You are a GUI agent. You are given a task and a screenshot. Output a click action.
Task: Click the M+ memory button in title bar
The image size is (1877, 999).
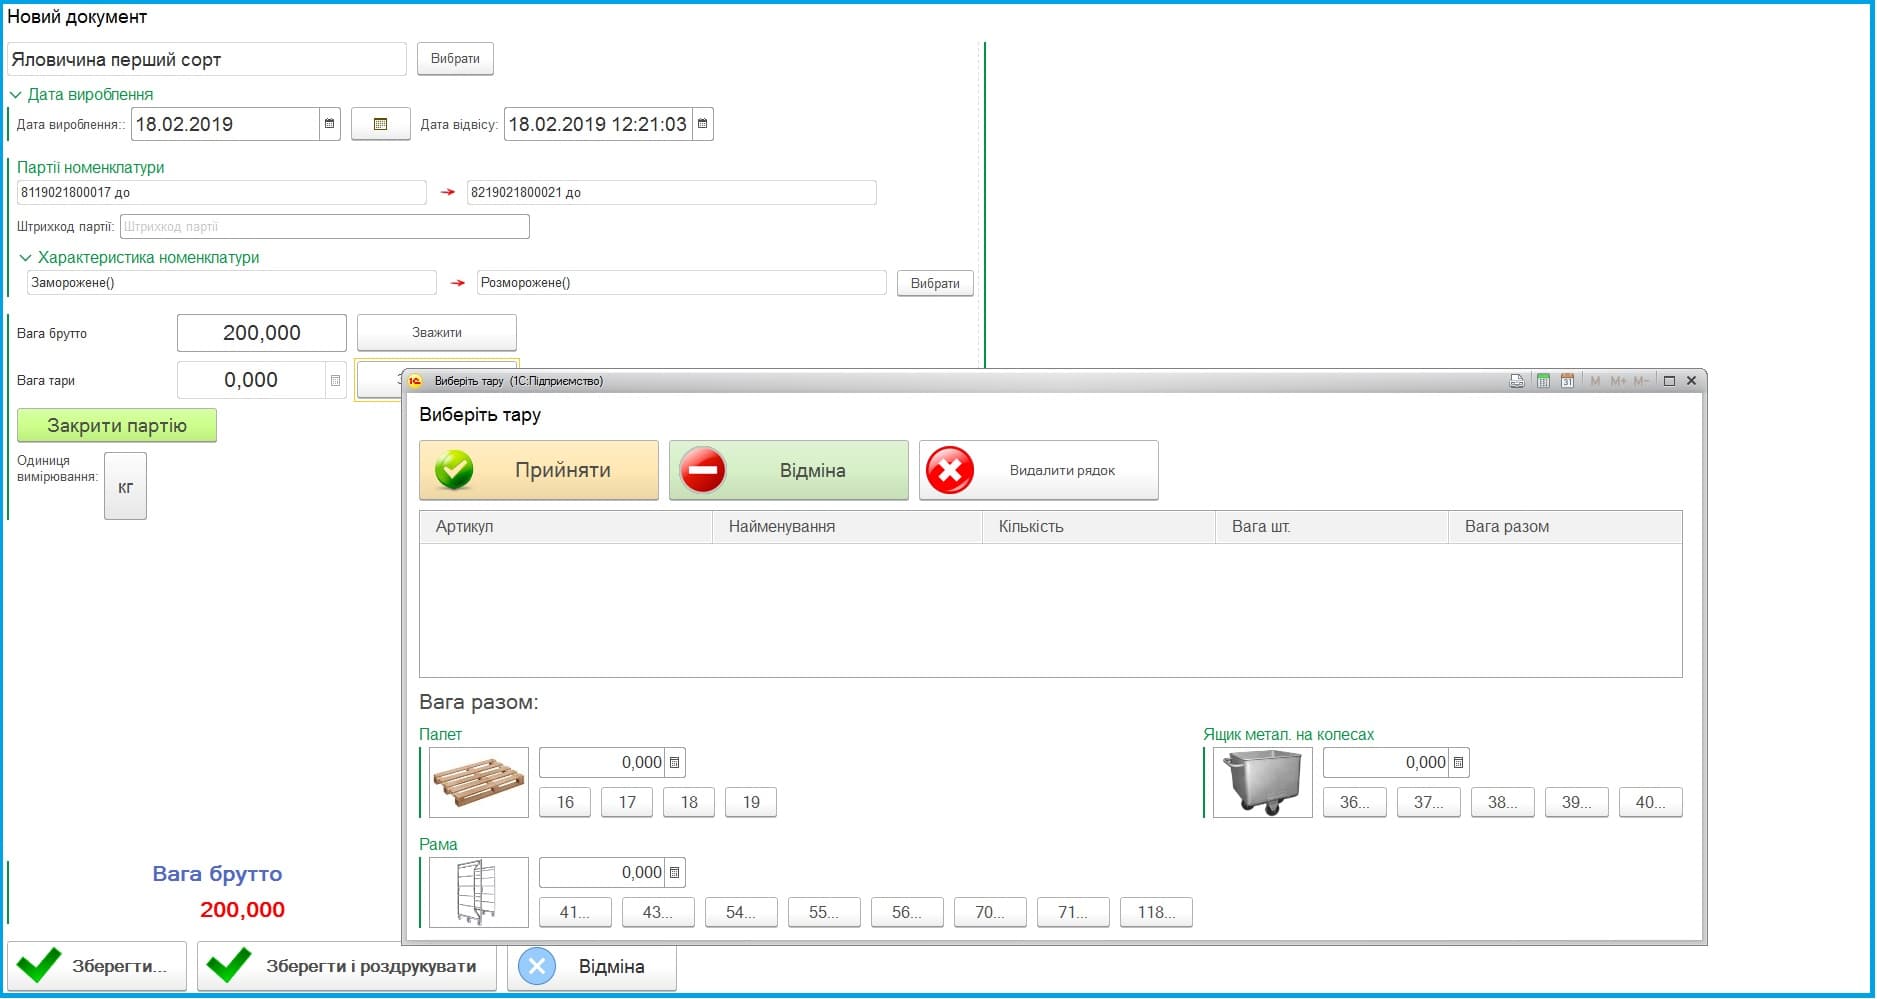pos(1618,381)
